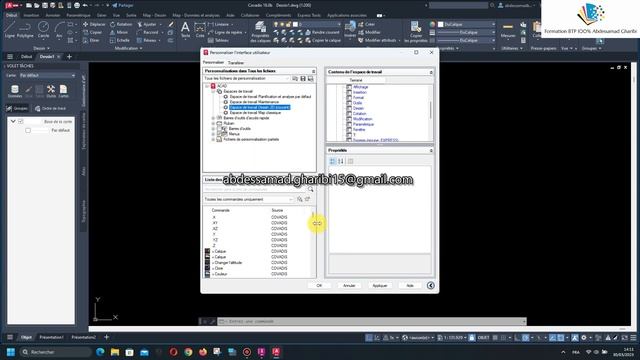Click the Mesurer tool
This screenshot has width=640, height=360.
508,30
